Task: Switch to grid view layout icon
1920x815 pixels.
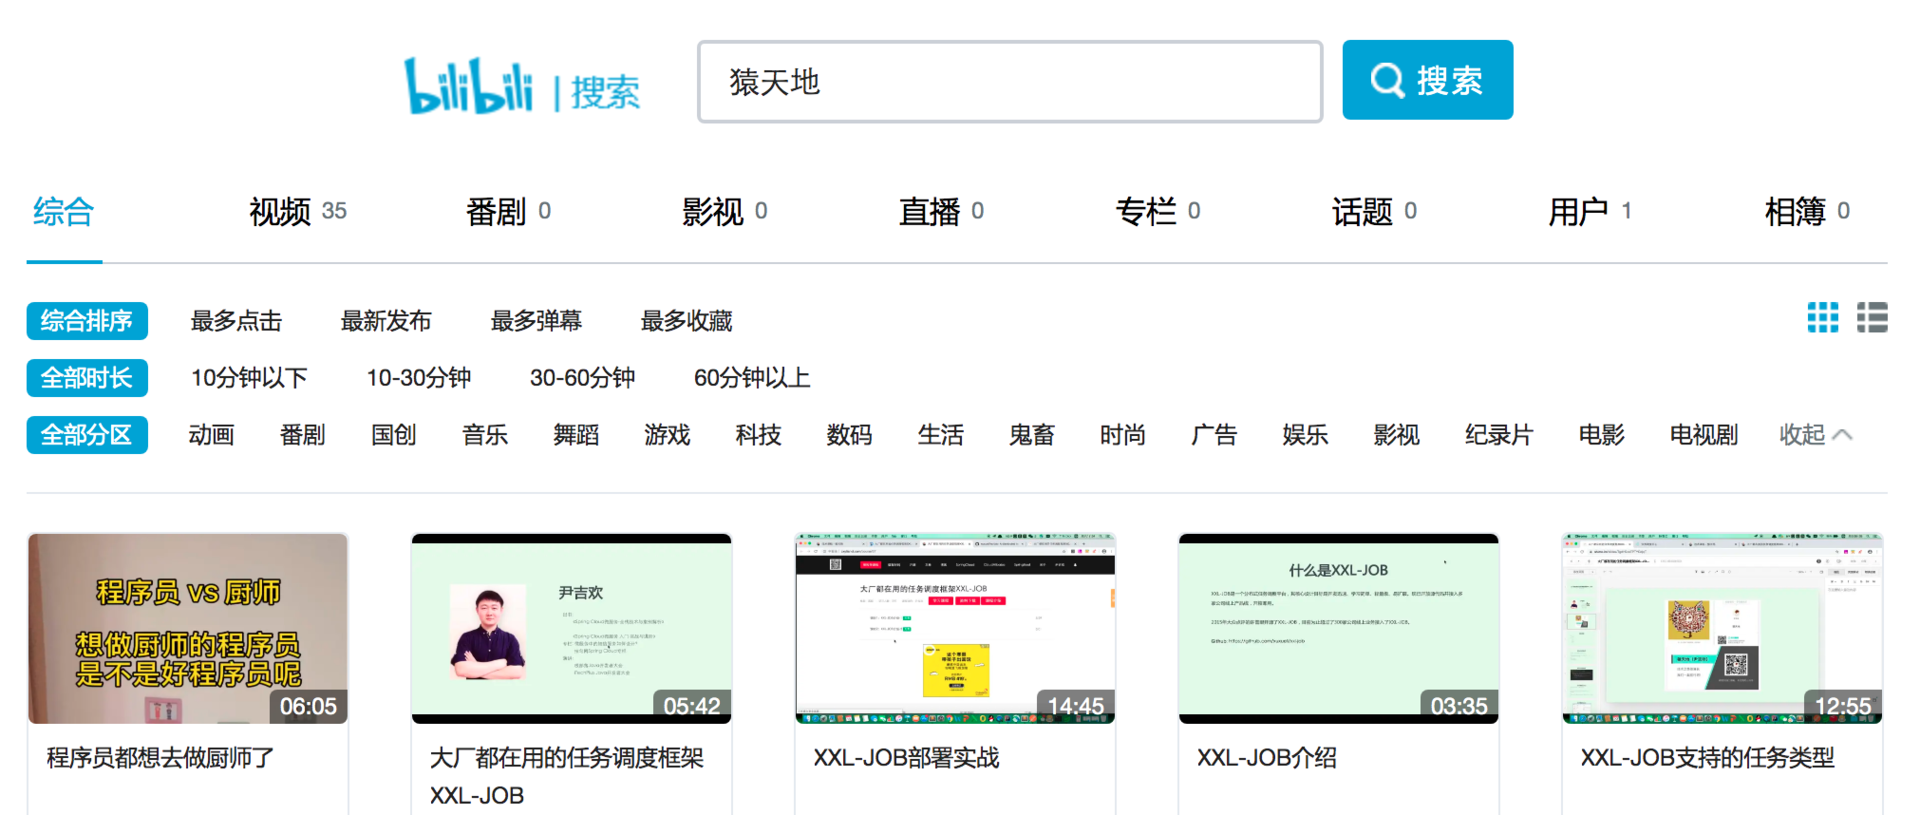Action: pyautogui.click(x=1822, y=318)
